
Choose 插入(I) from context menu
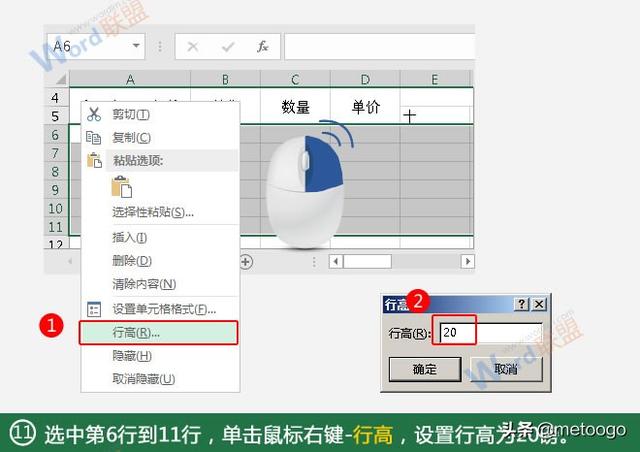coord(160,237)
